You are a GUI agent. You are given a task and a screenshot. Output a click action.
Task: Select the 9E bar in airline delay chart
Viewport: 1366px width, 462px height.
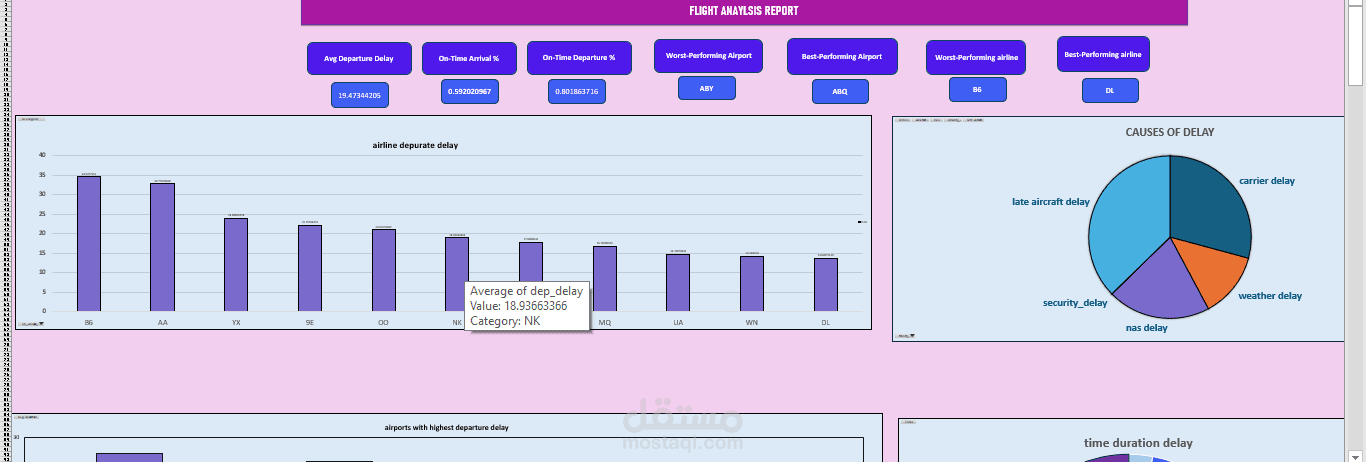[x=310, y=268]
